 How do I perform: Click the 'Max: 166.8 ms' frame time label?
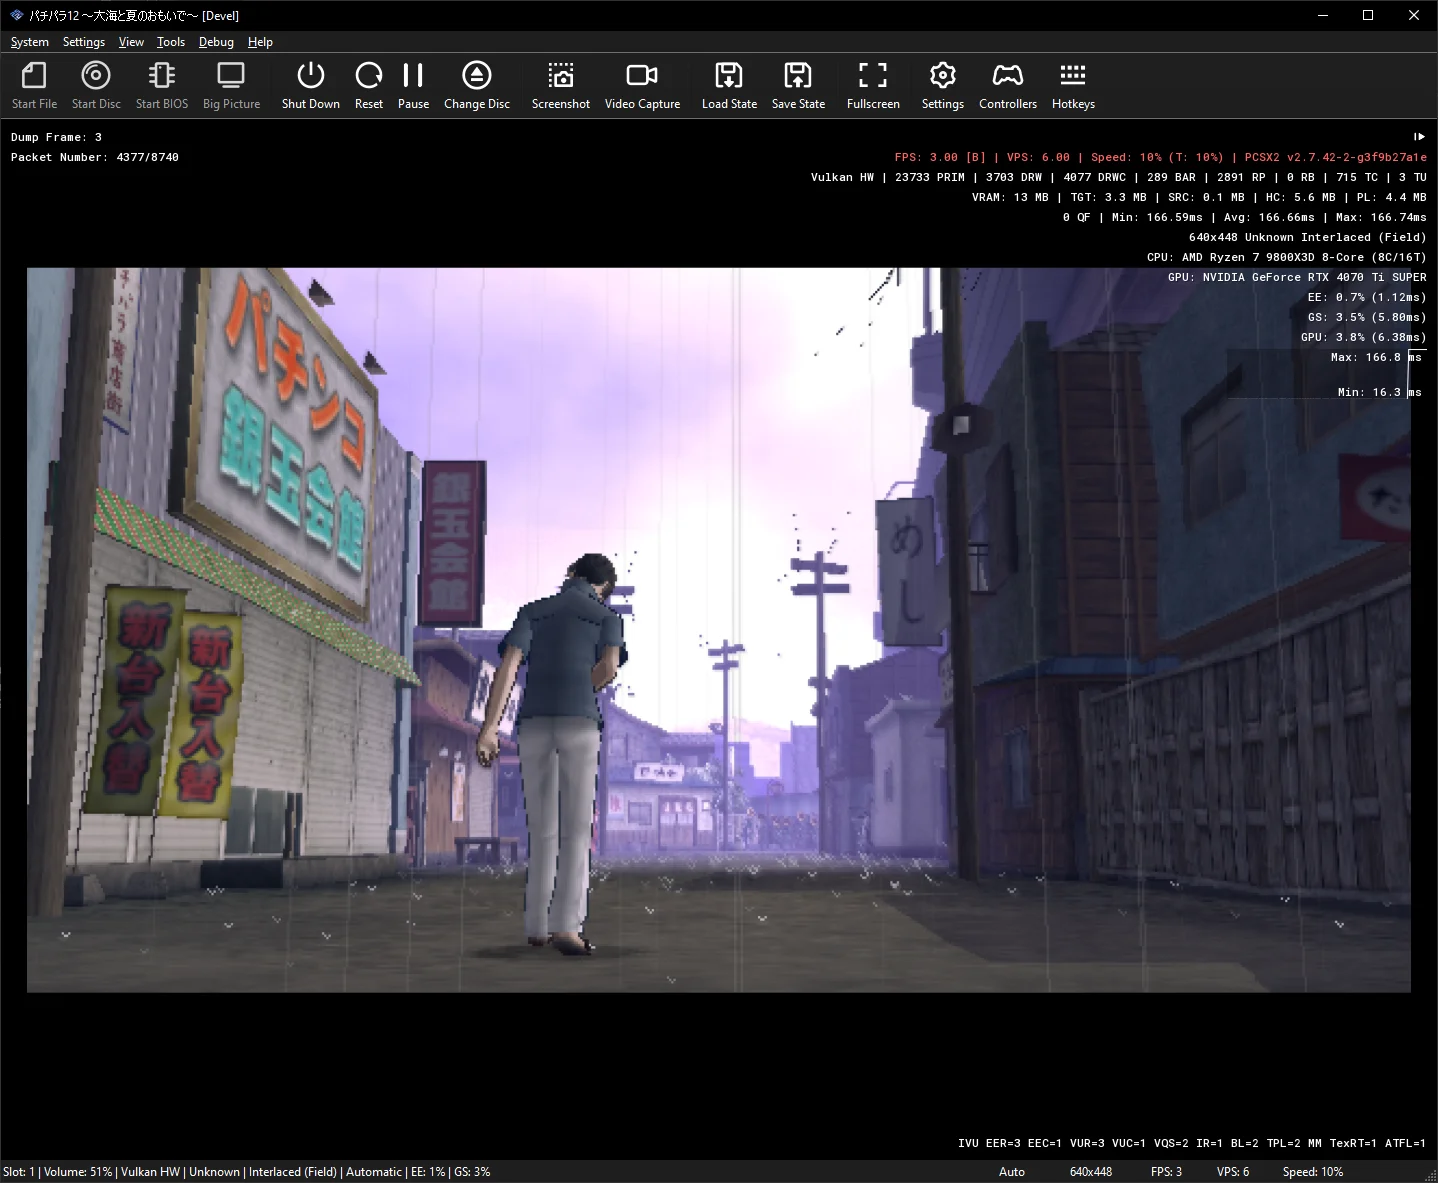pyautogui.click(x=1376, y=357)
